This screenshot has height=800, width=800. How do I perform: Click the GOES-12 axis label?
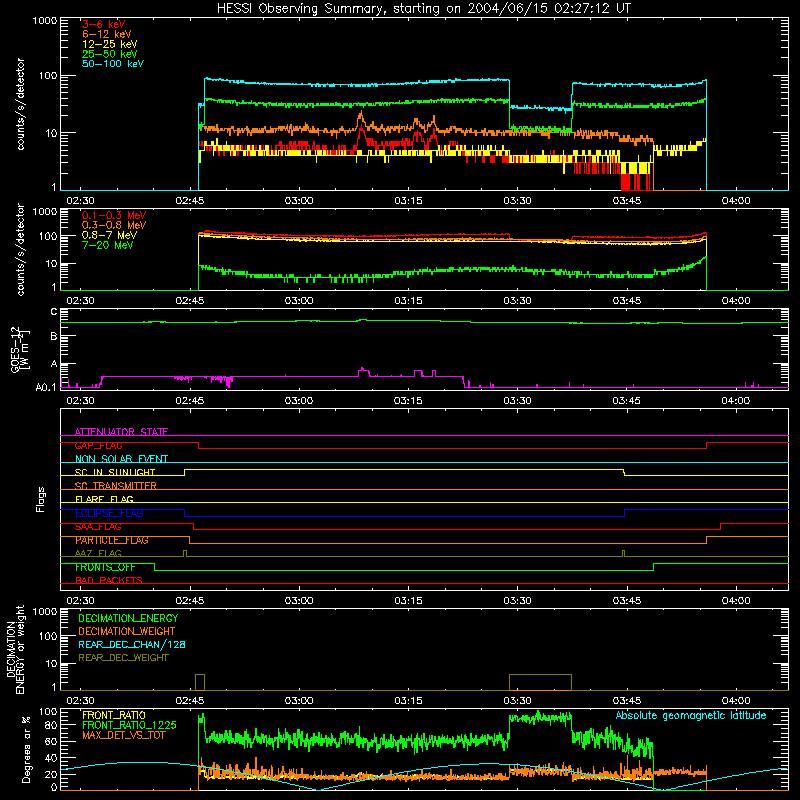[x=19, y=349]
